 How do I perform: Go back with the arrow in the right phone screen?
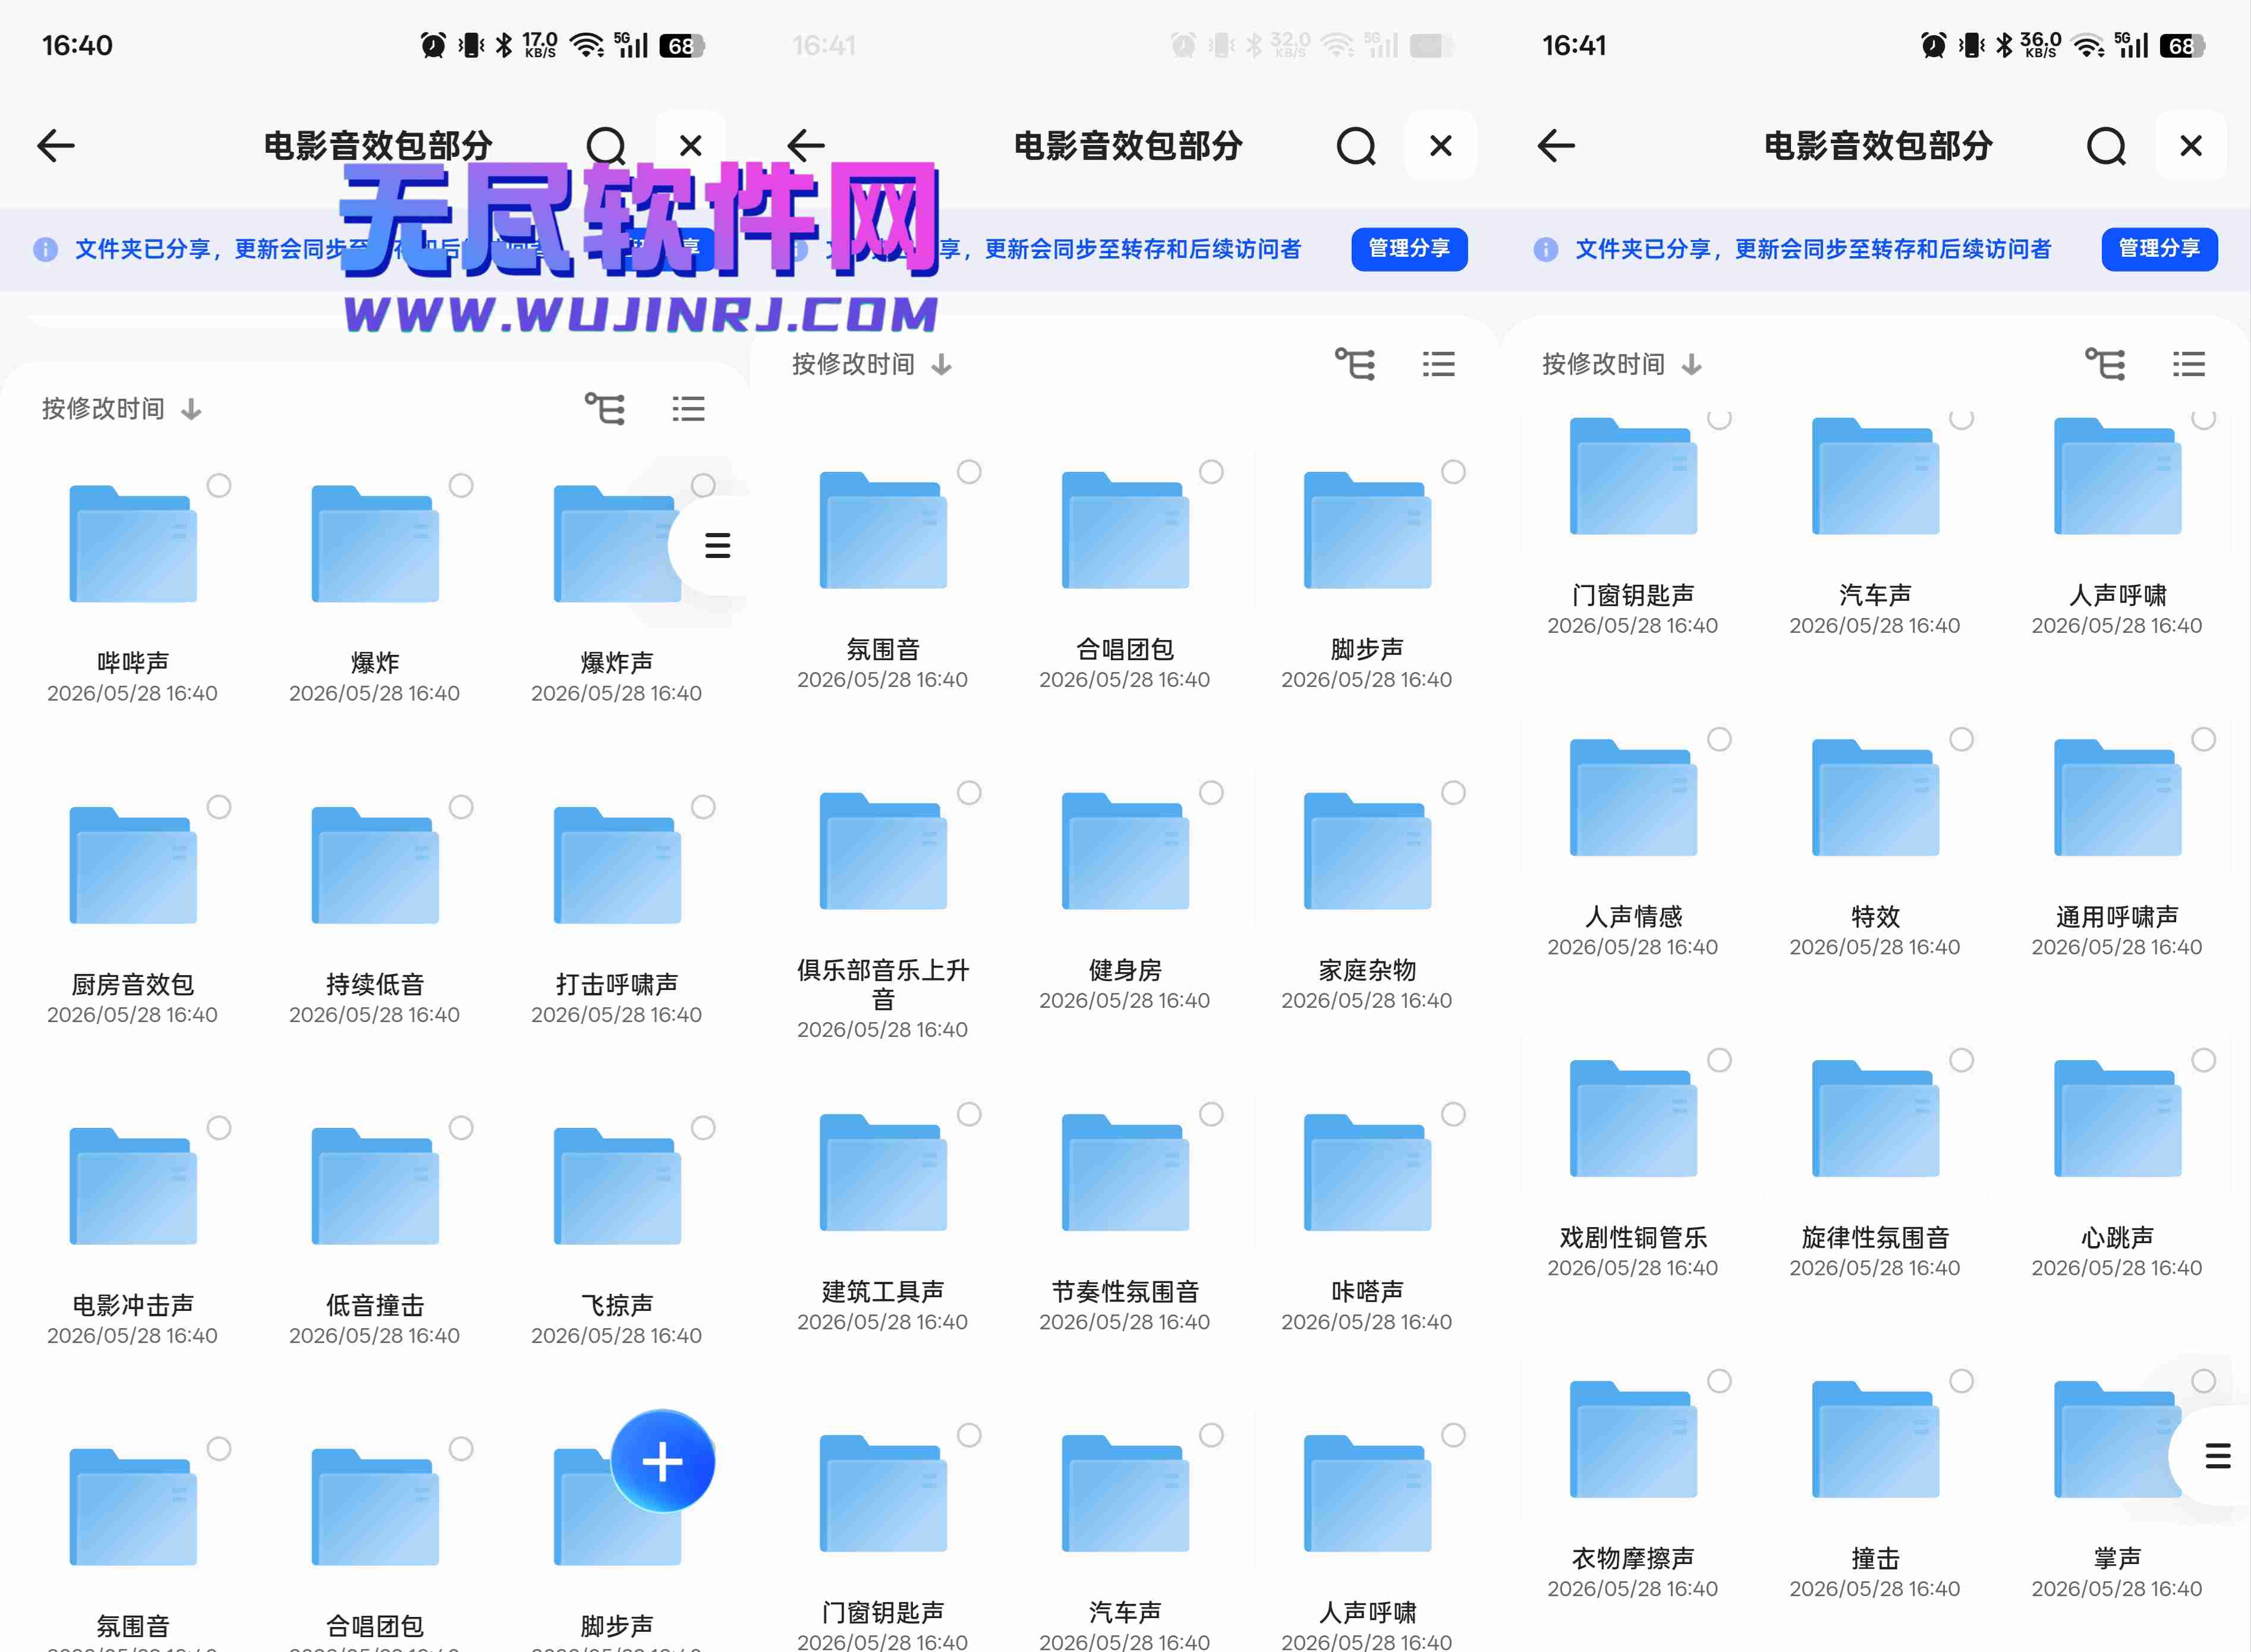point(1556,146)
